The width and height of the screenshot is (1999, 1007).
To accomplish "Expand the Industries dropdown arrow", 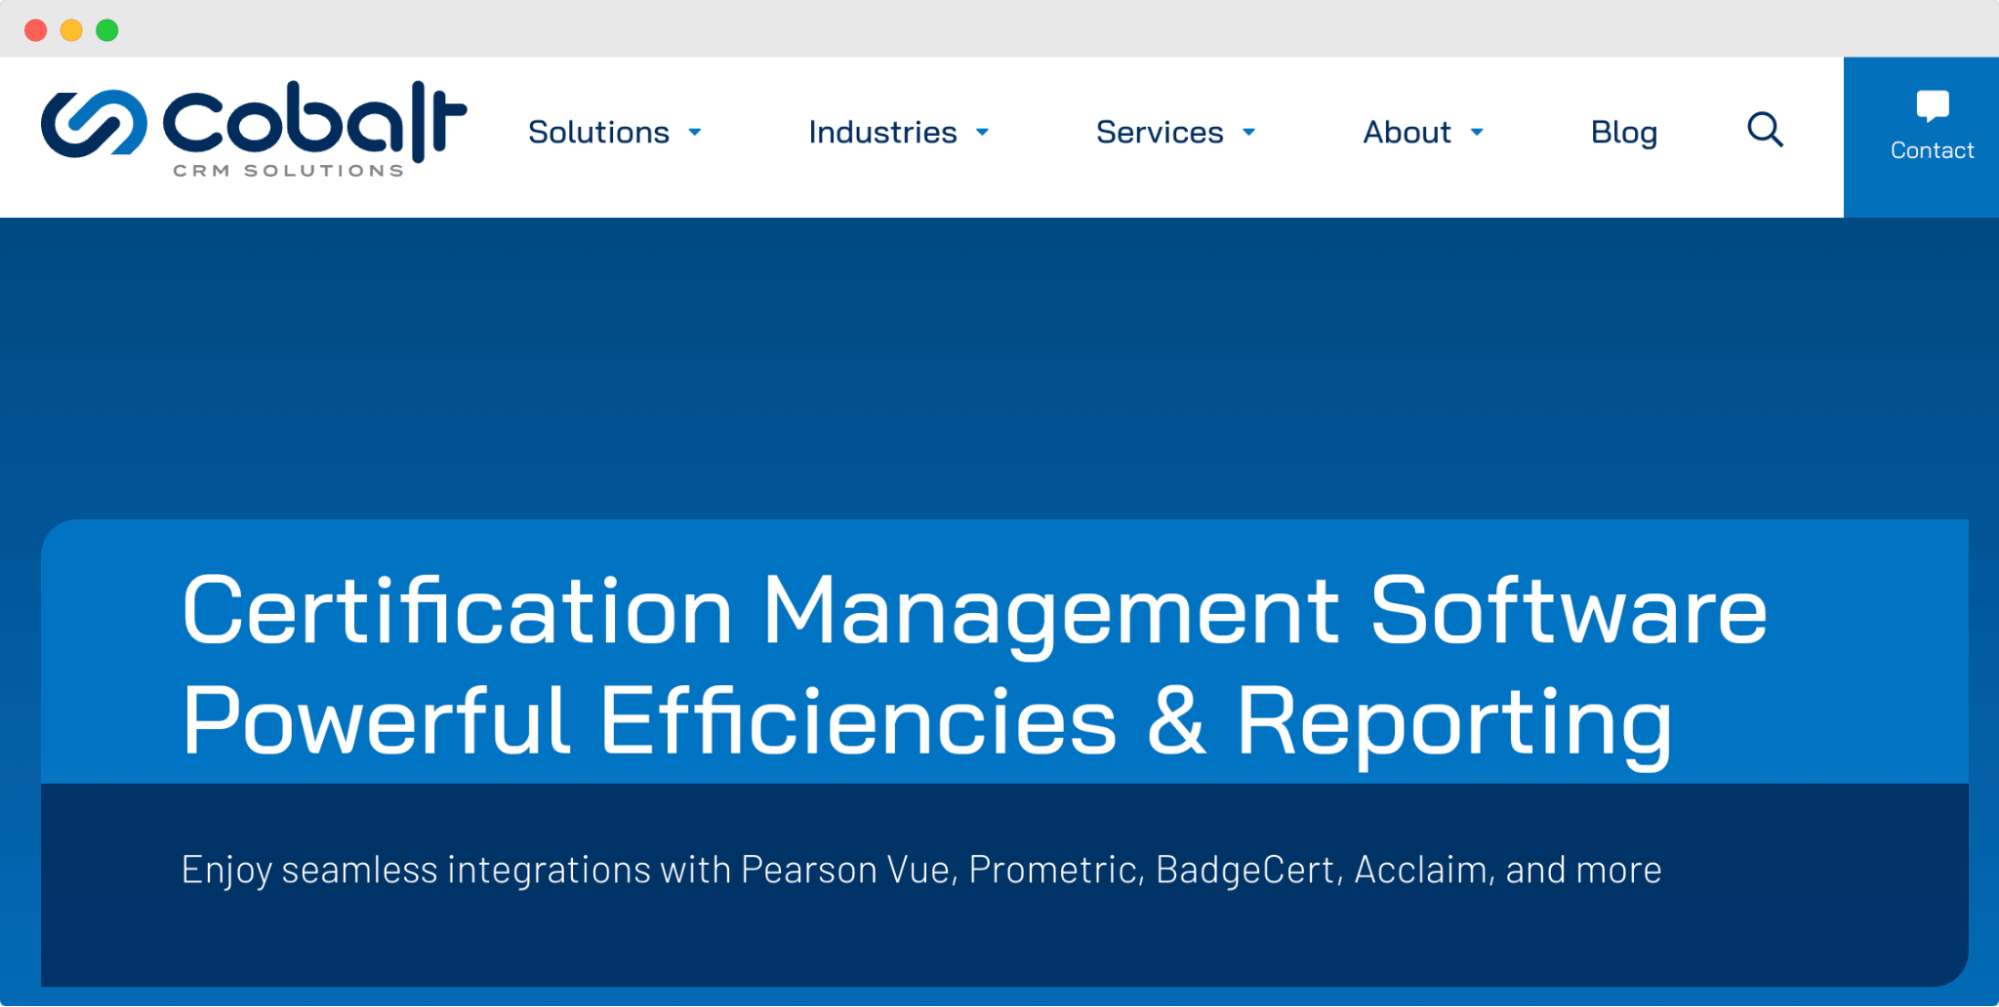I will pyautogui.click(x=982, y=132).
